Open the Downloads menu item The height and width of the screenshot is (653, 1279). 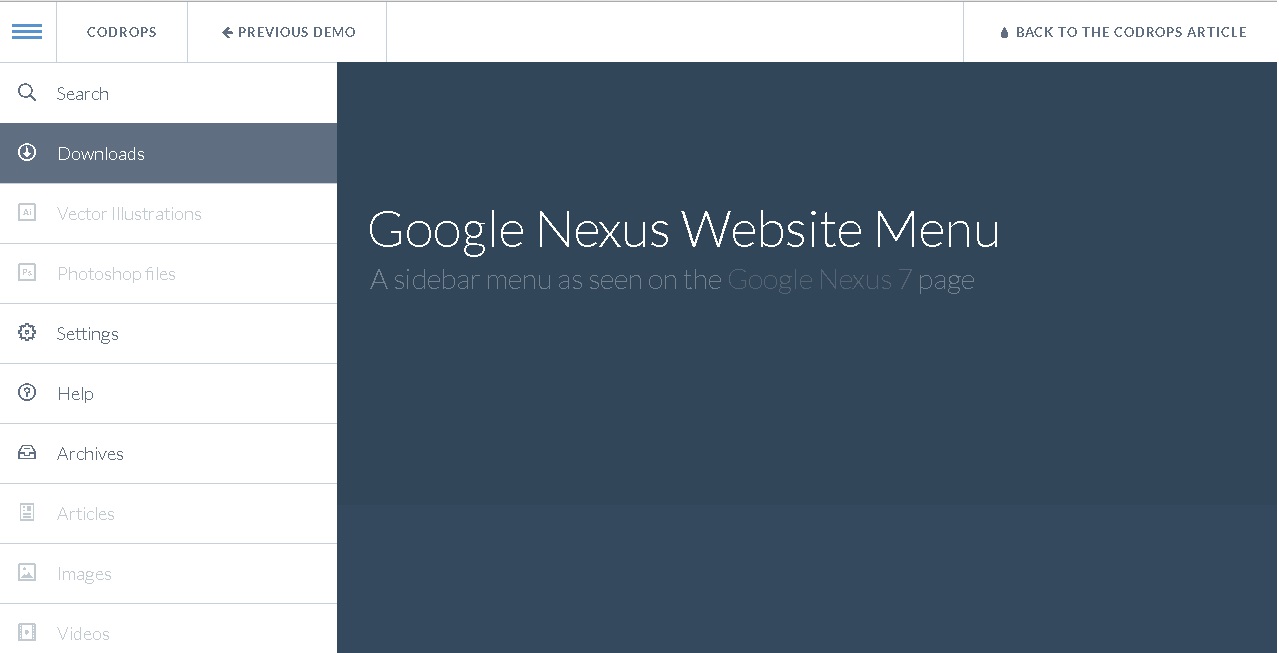pyautogui.click(x=168, y=153)
